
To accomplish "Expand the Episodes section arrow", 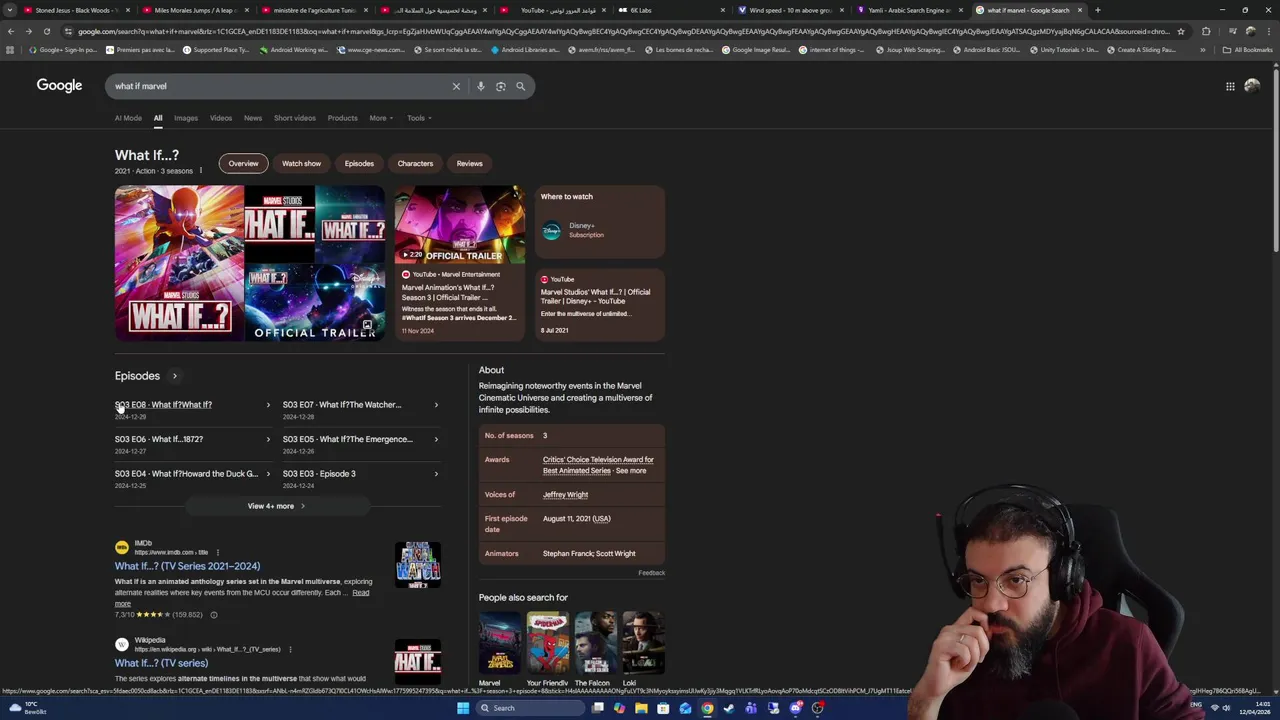I will click(x=174, y=376).
